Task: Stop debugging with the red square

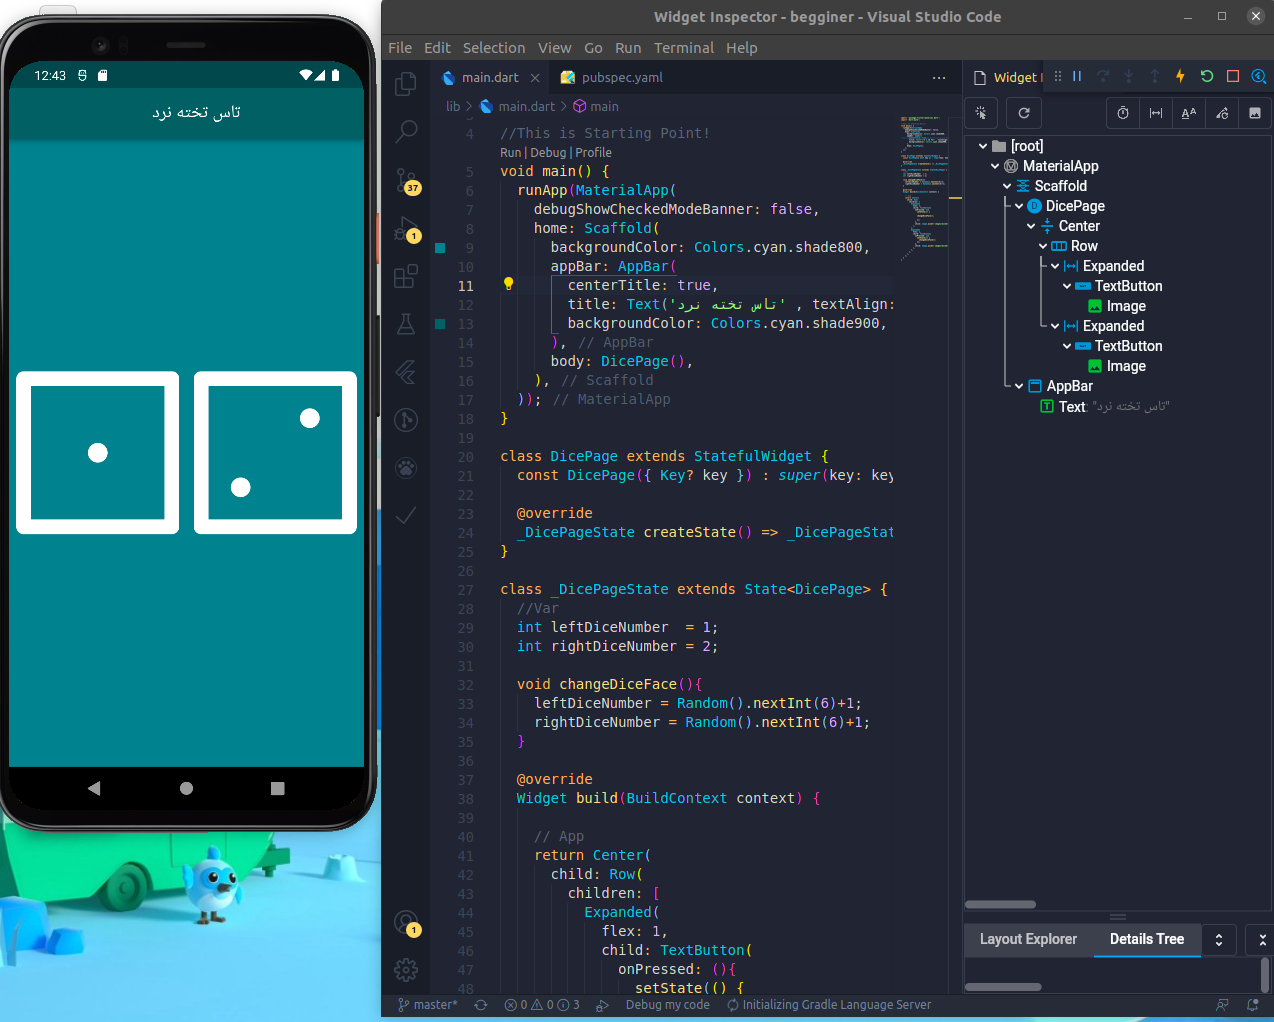Action: pos(1233,76)
